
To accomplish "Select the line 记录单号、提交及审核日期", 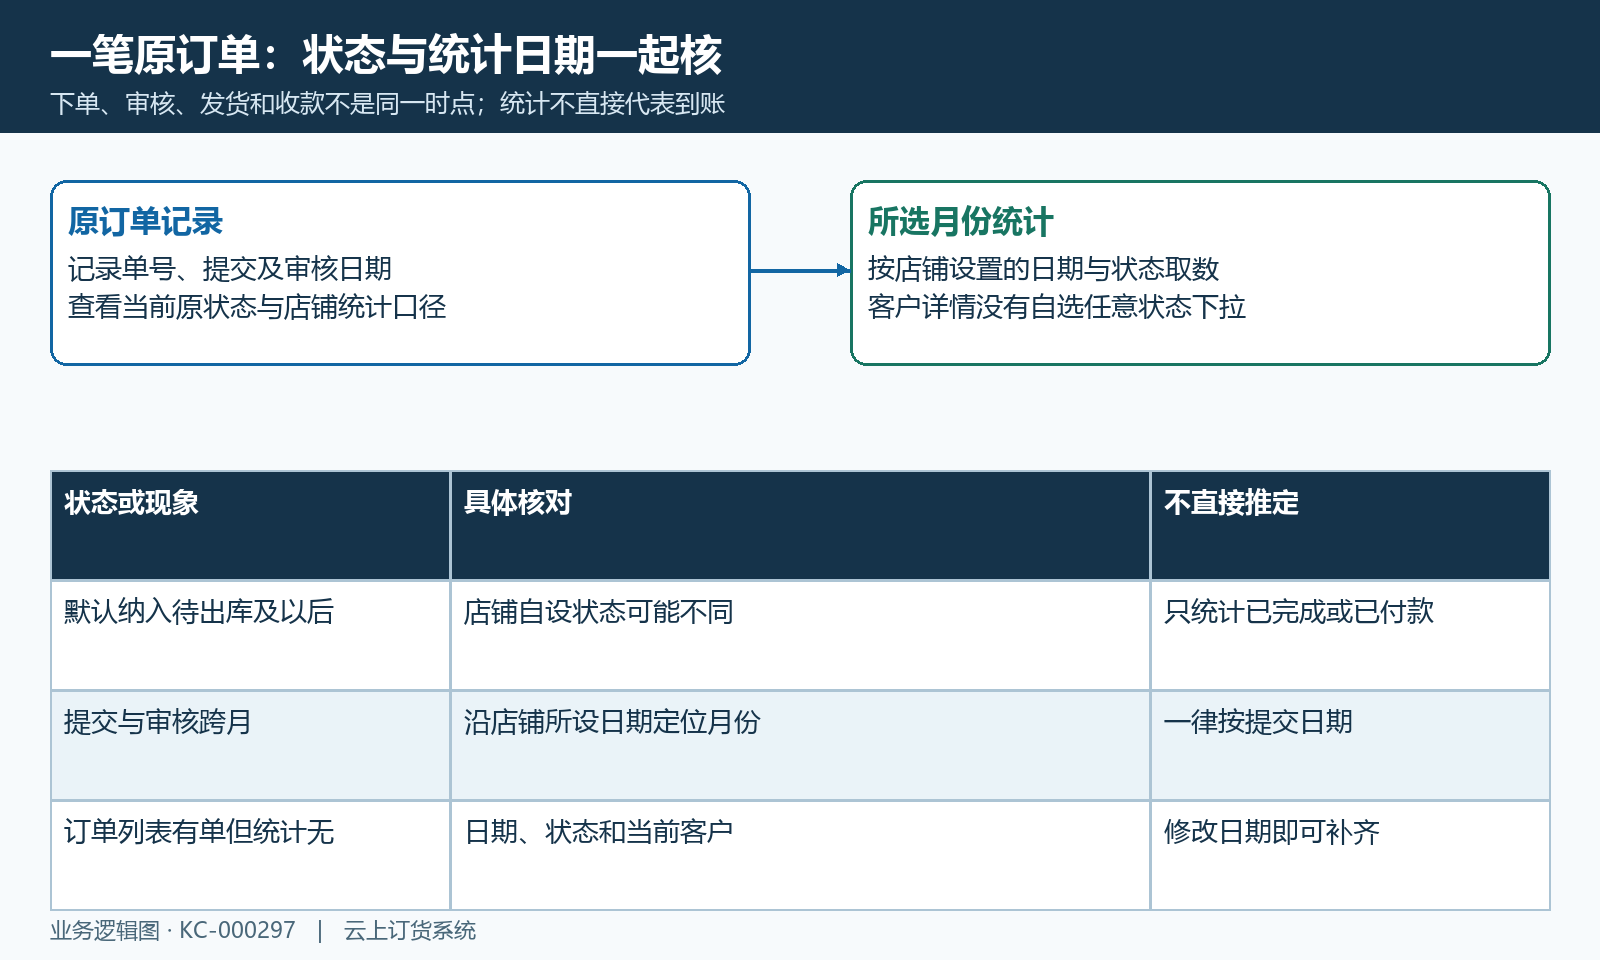I will 229,269.
